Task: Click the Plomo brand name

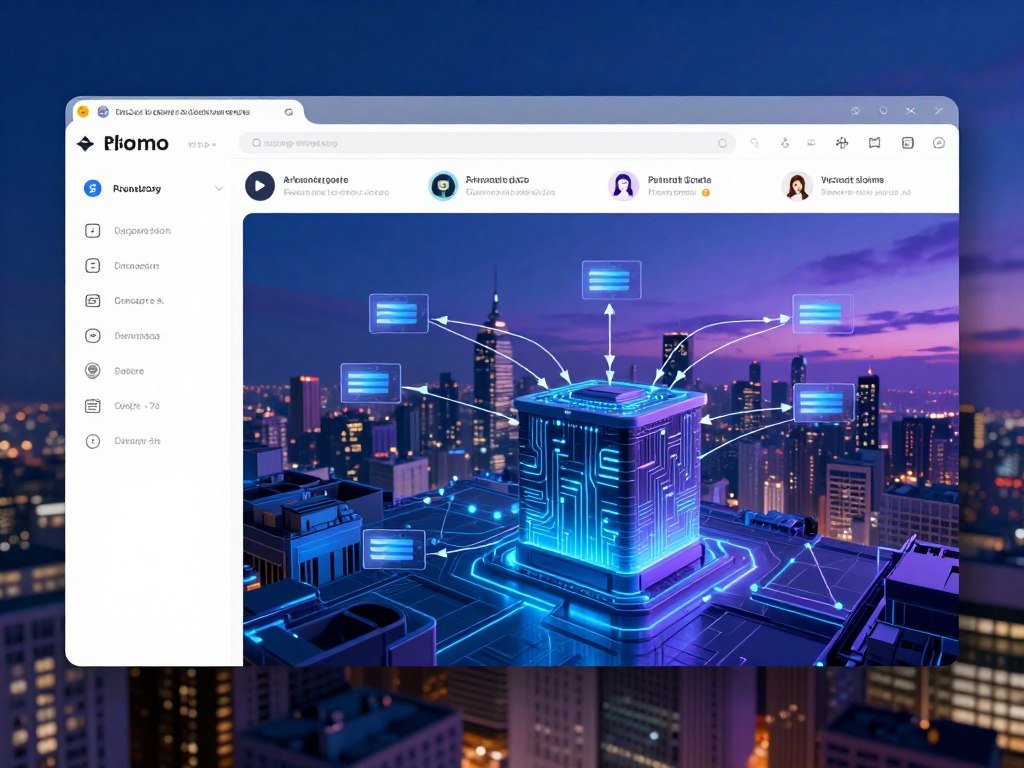Action: [136, 143]
